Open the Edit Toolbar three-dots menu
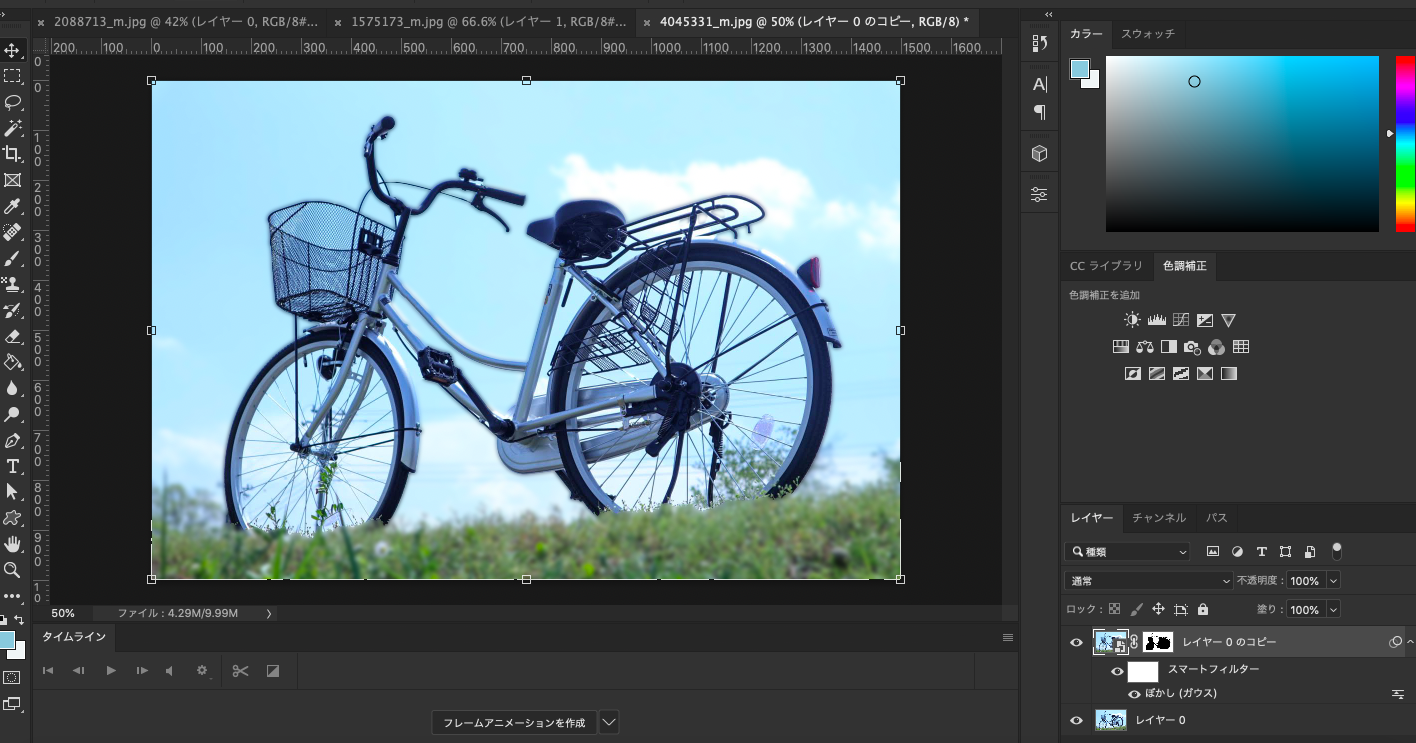The width and height of the screenshot is (1416, 743). tap(12, 596)
